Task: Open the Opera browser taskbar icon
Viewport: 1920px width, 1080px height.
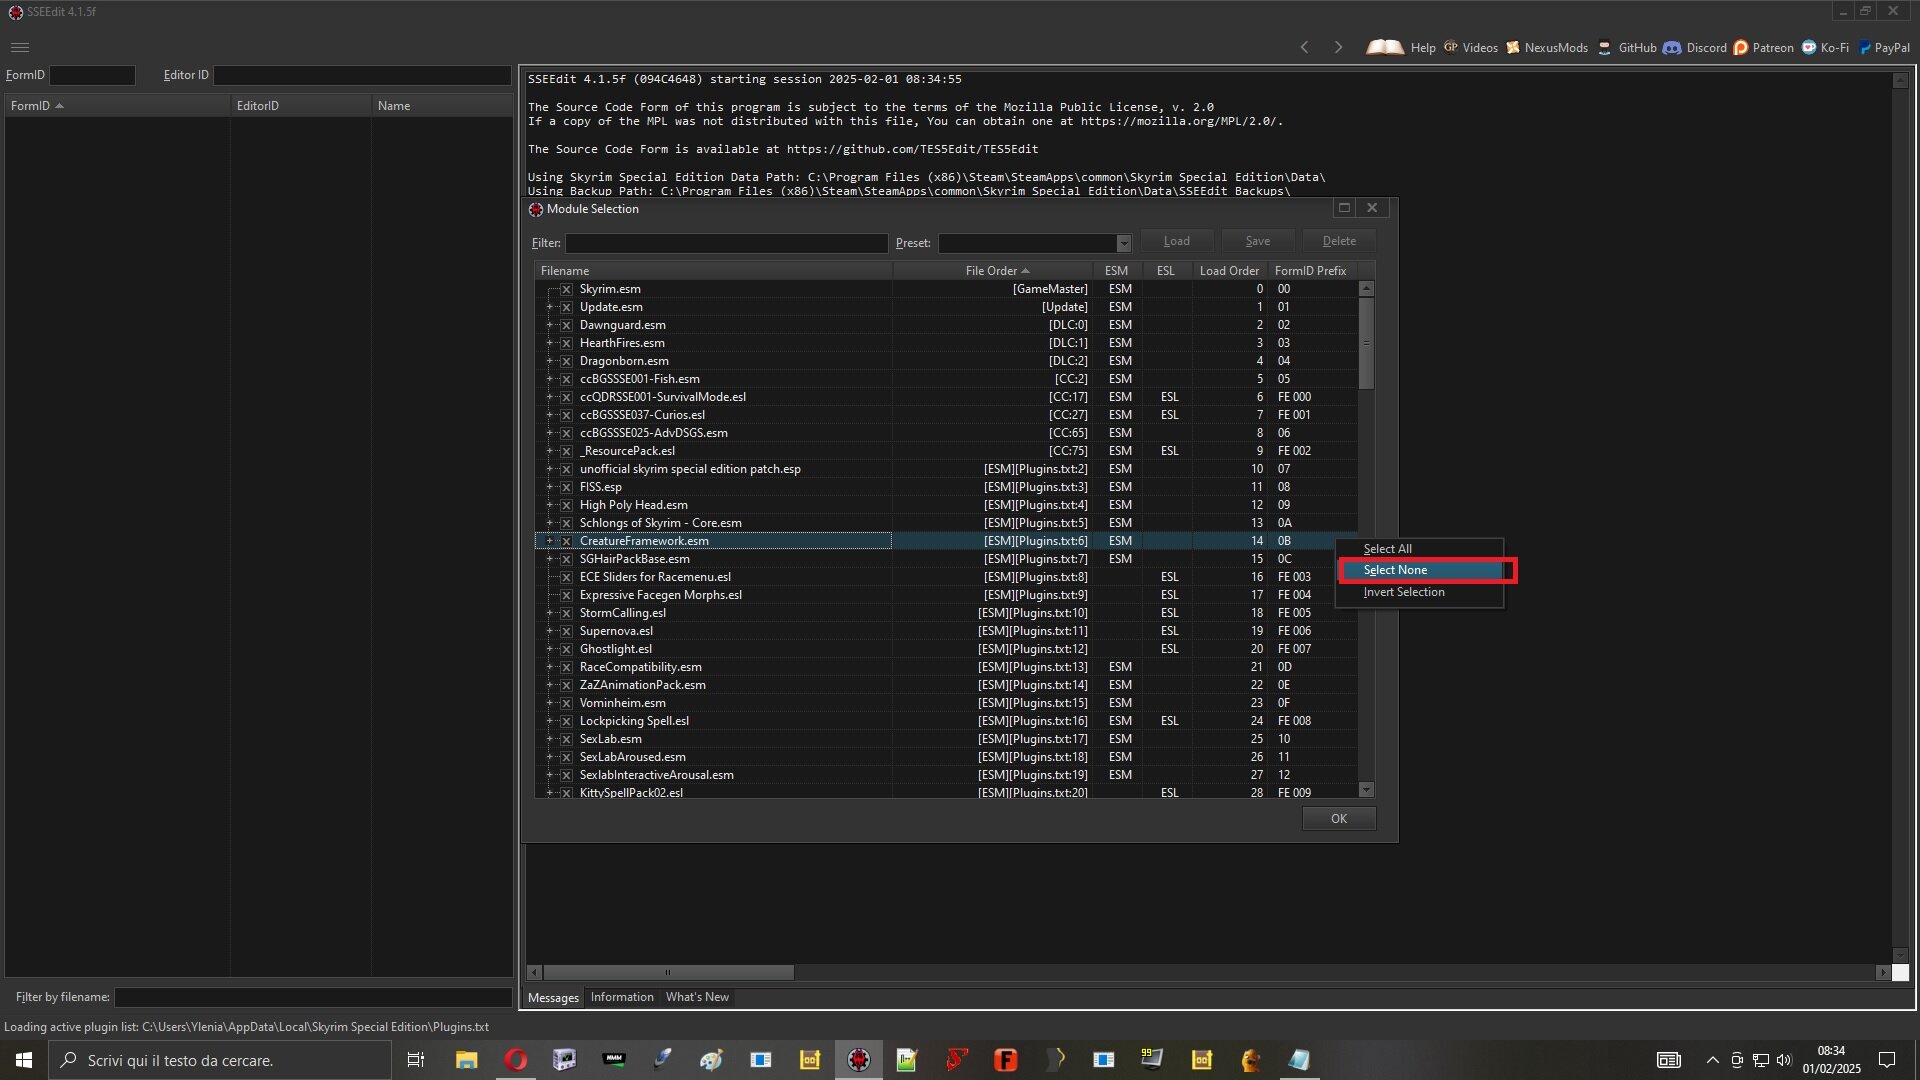Action: [x=515, y=1060]
